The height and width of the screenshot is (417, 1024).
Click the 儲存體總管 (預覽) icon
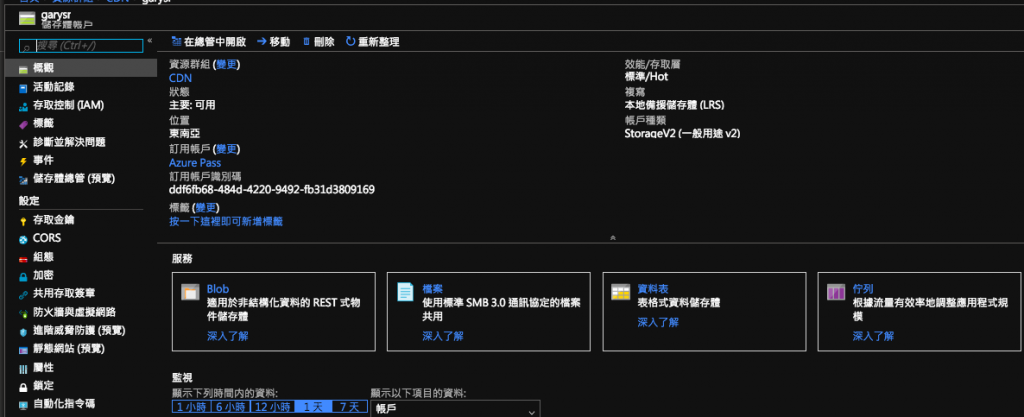tap(24, 179)
